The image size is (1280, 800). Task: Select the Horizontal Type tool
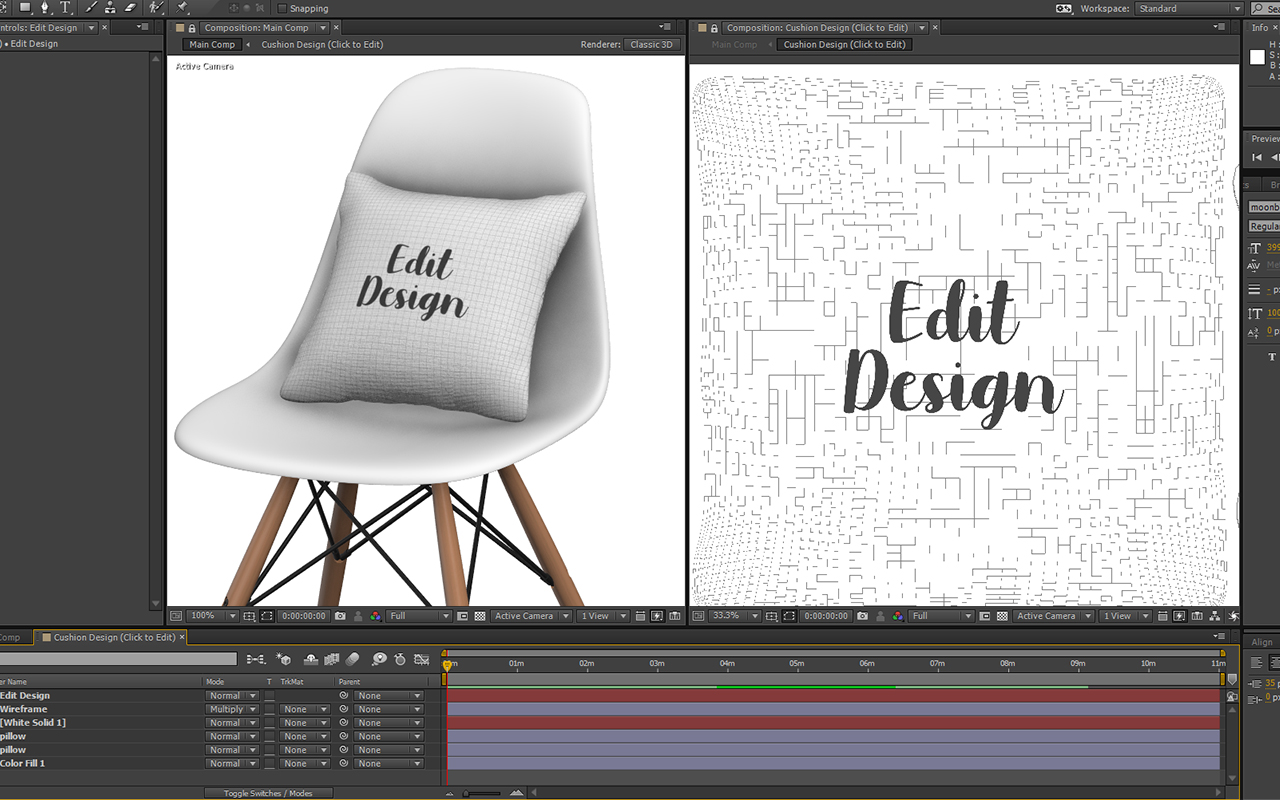tap(66, 8)
